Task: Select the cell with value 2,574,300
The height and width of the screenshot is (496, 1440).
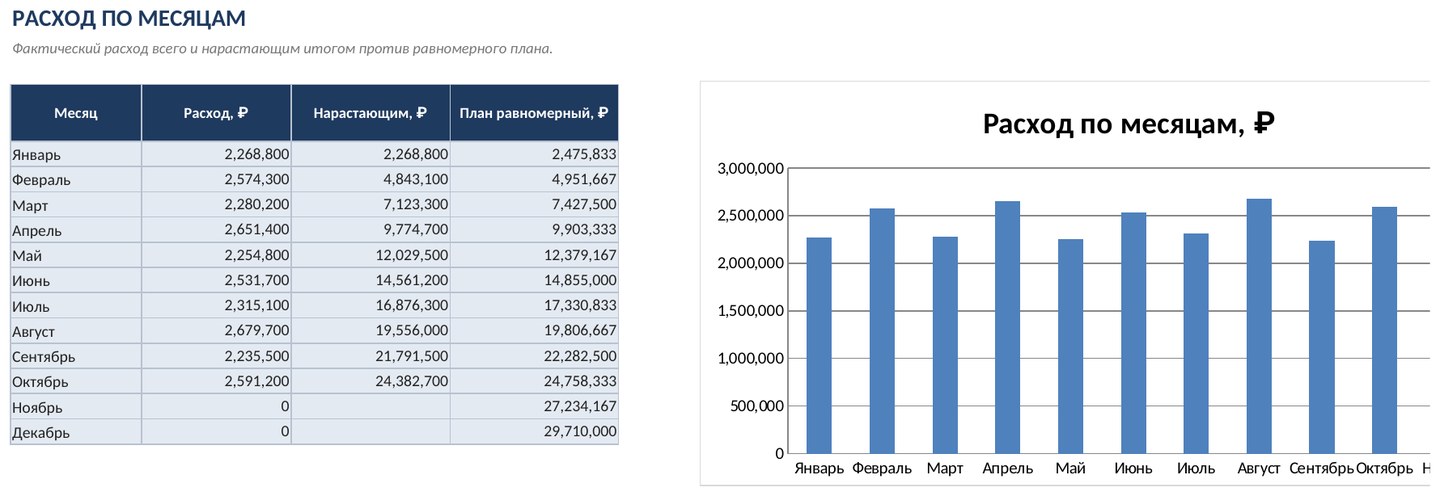Action: coord(216,180)
